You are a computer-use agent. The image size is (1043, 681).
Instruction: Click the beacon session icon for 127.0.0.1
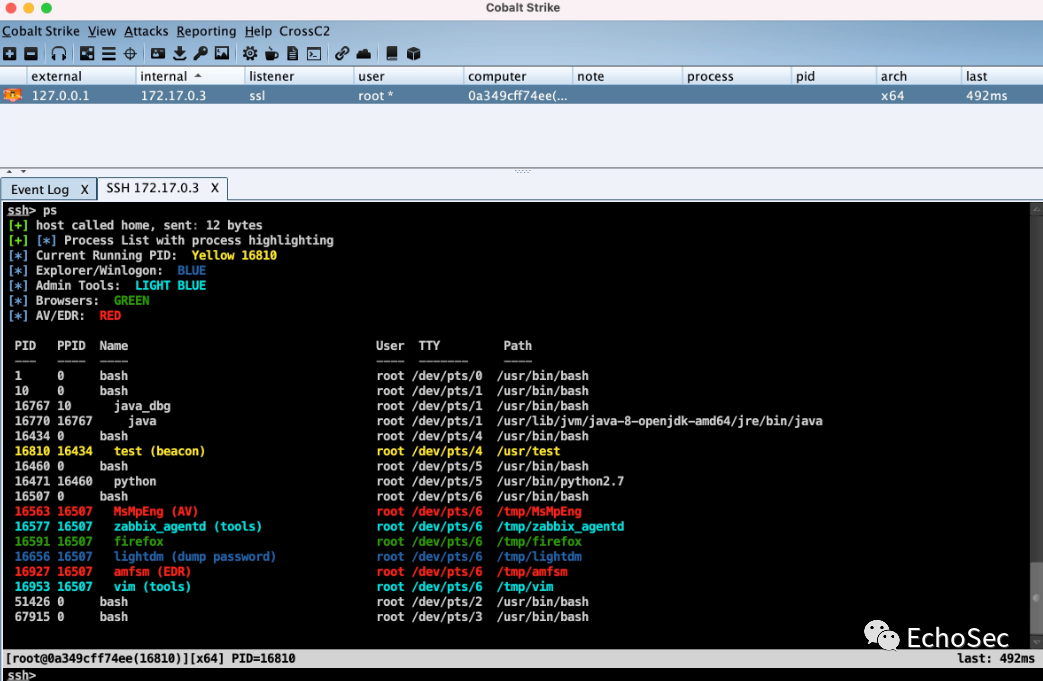(x=12, y=95)
